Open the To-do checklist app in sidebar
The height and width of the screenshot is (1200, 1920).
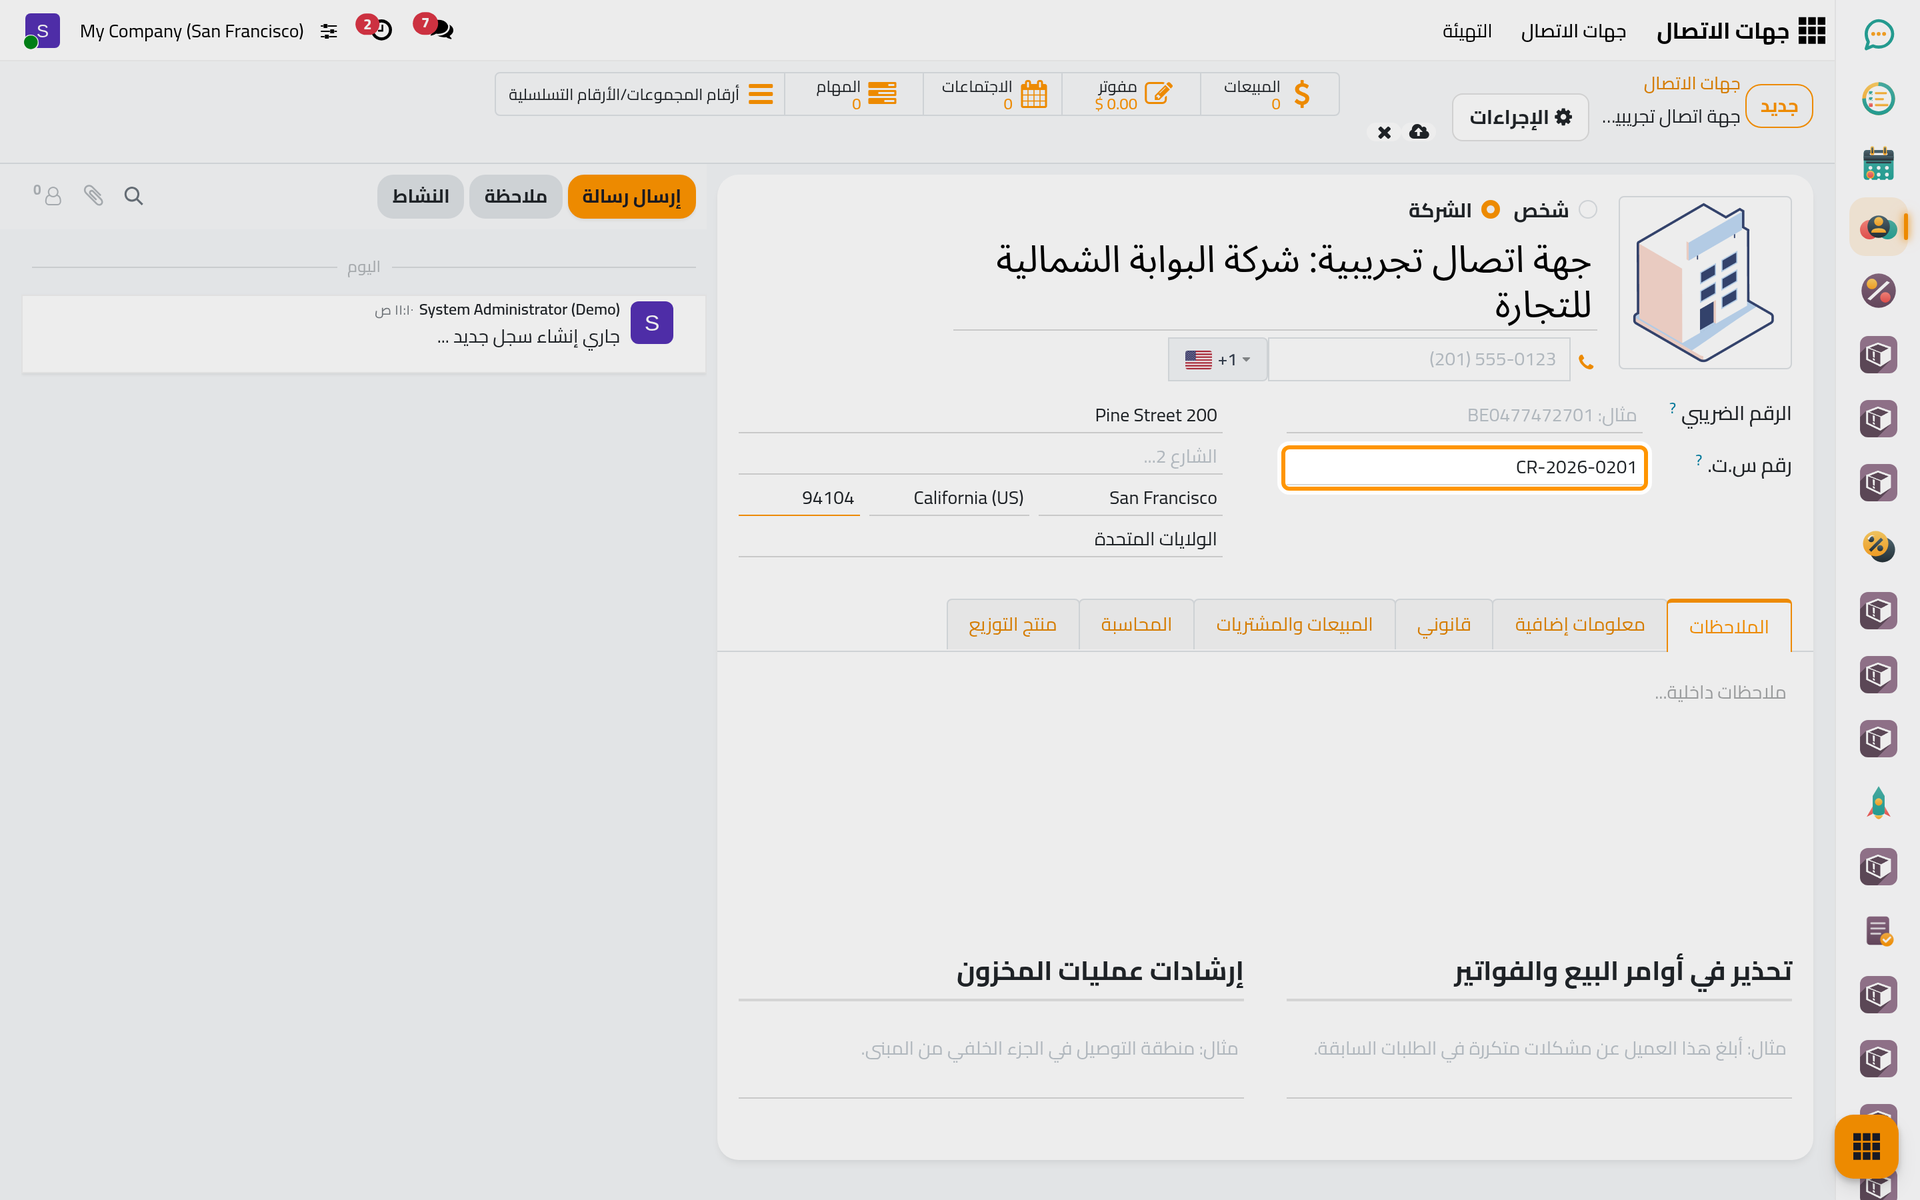(x=1878, y=99)
